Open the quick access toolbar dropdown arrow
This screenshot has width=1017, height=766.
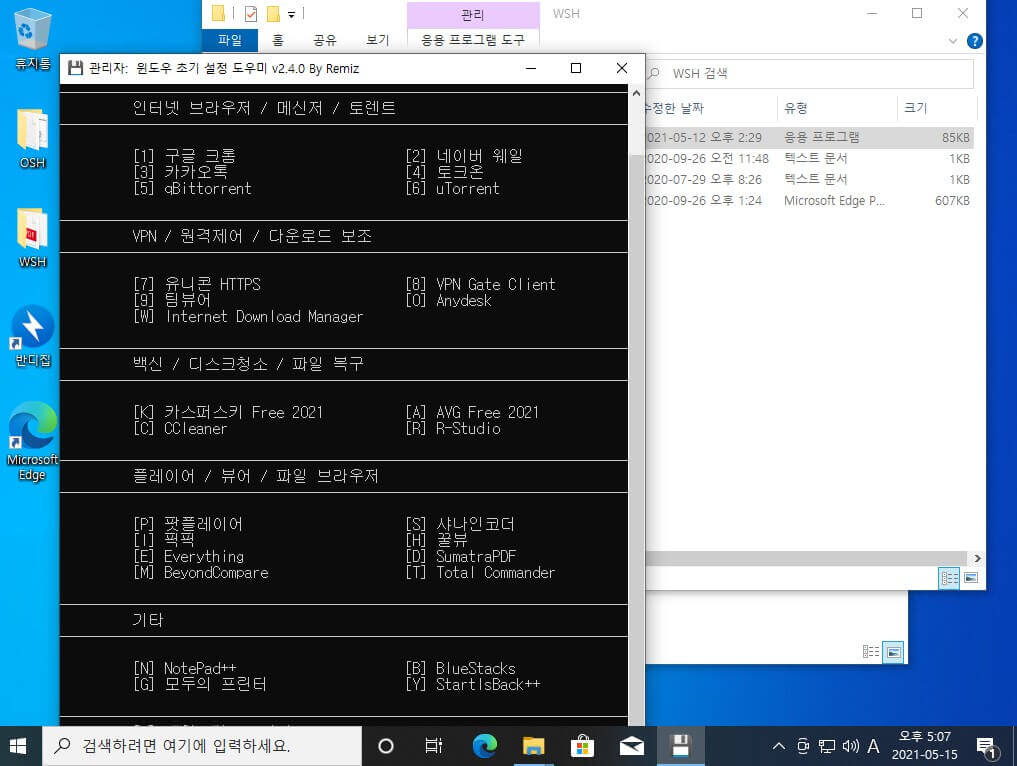tap(292, 14)
